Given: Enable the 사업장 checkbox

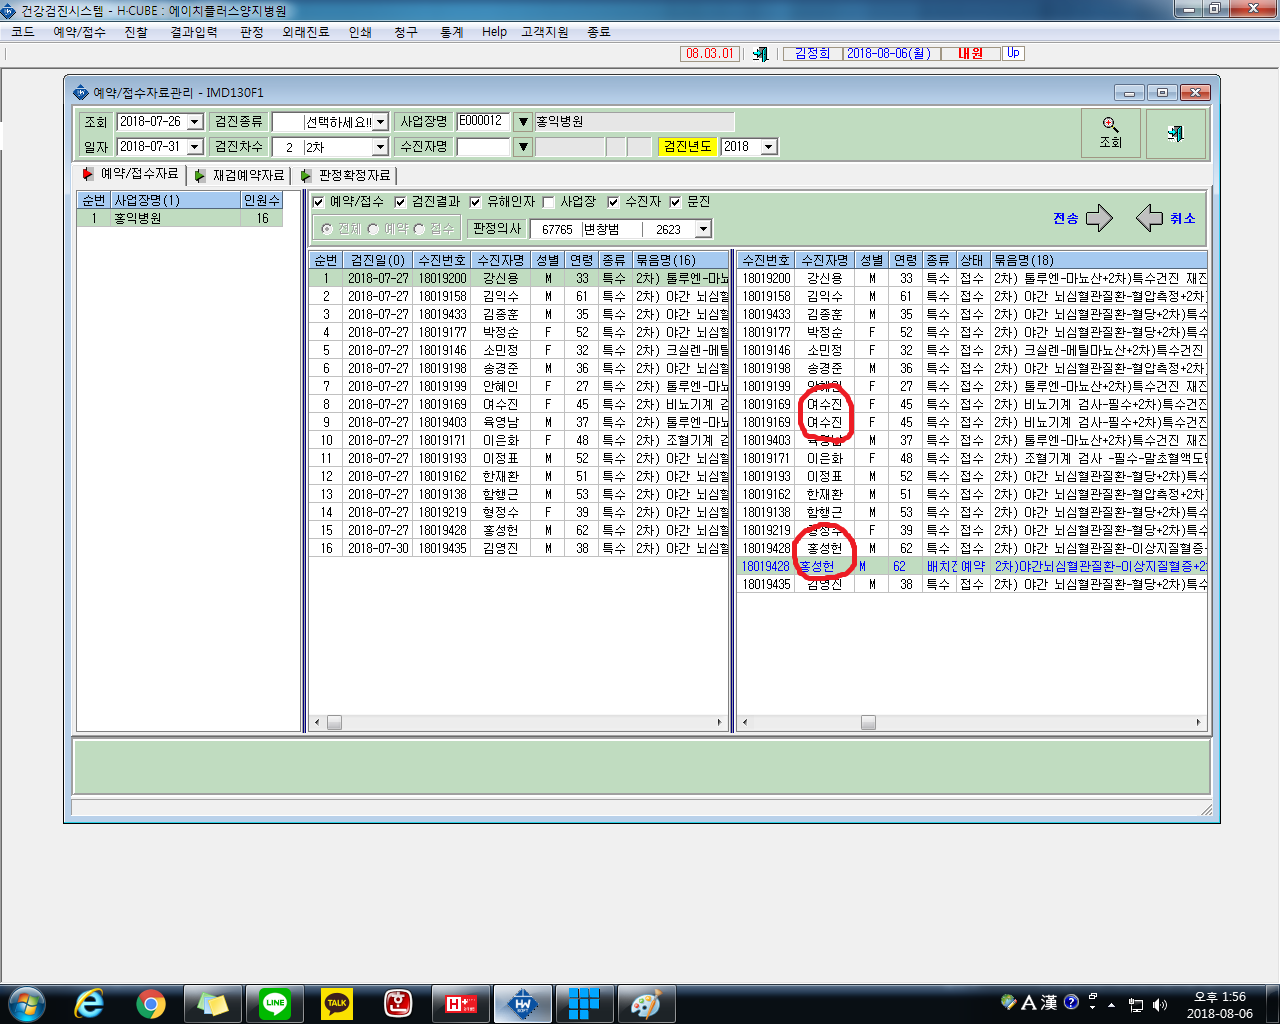Looking at the screenshot, I should [549, 202].
